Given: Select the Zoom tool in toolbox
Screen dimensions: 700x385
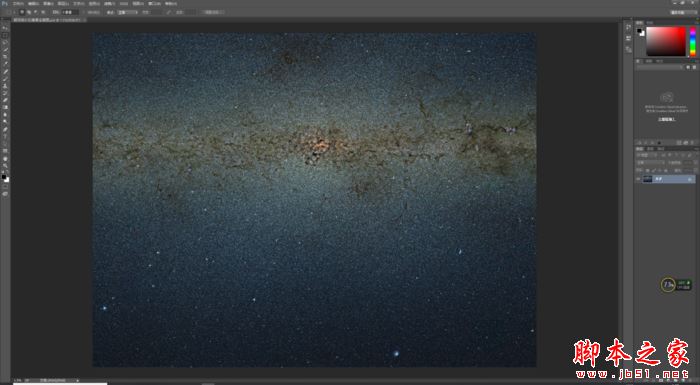Looking at the screenshot, I should pyautogui.click(x=5, y=165).
